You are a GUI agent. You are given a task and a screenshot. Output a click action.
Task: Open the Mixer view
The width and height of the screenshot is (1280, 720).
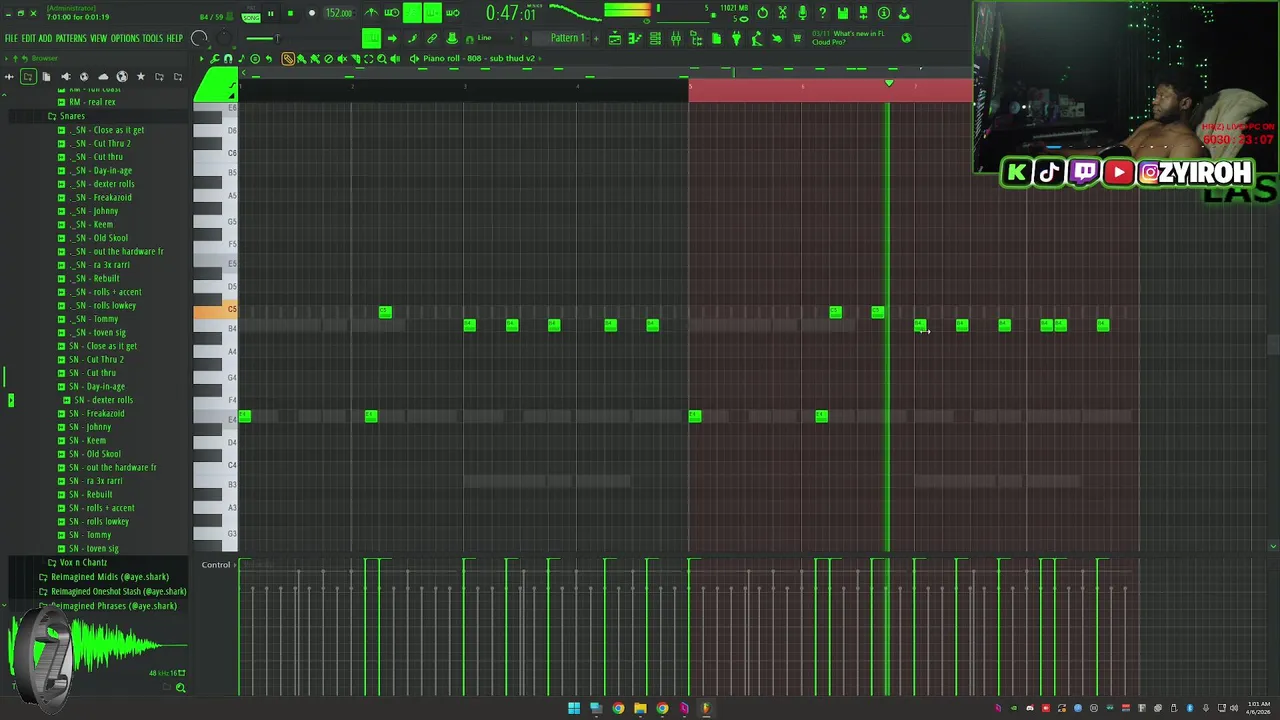click(675, 38)
